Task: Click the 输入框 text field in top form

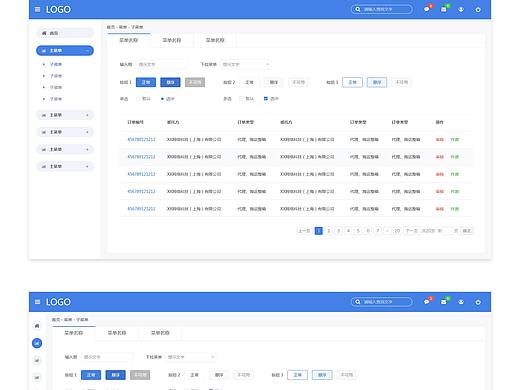Action: 162,64
